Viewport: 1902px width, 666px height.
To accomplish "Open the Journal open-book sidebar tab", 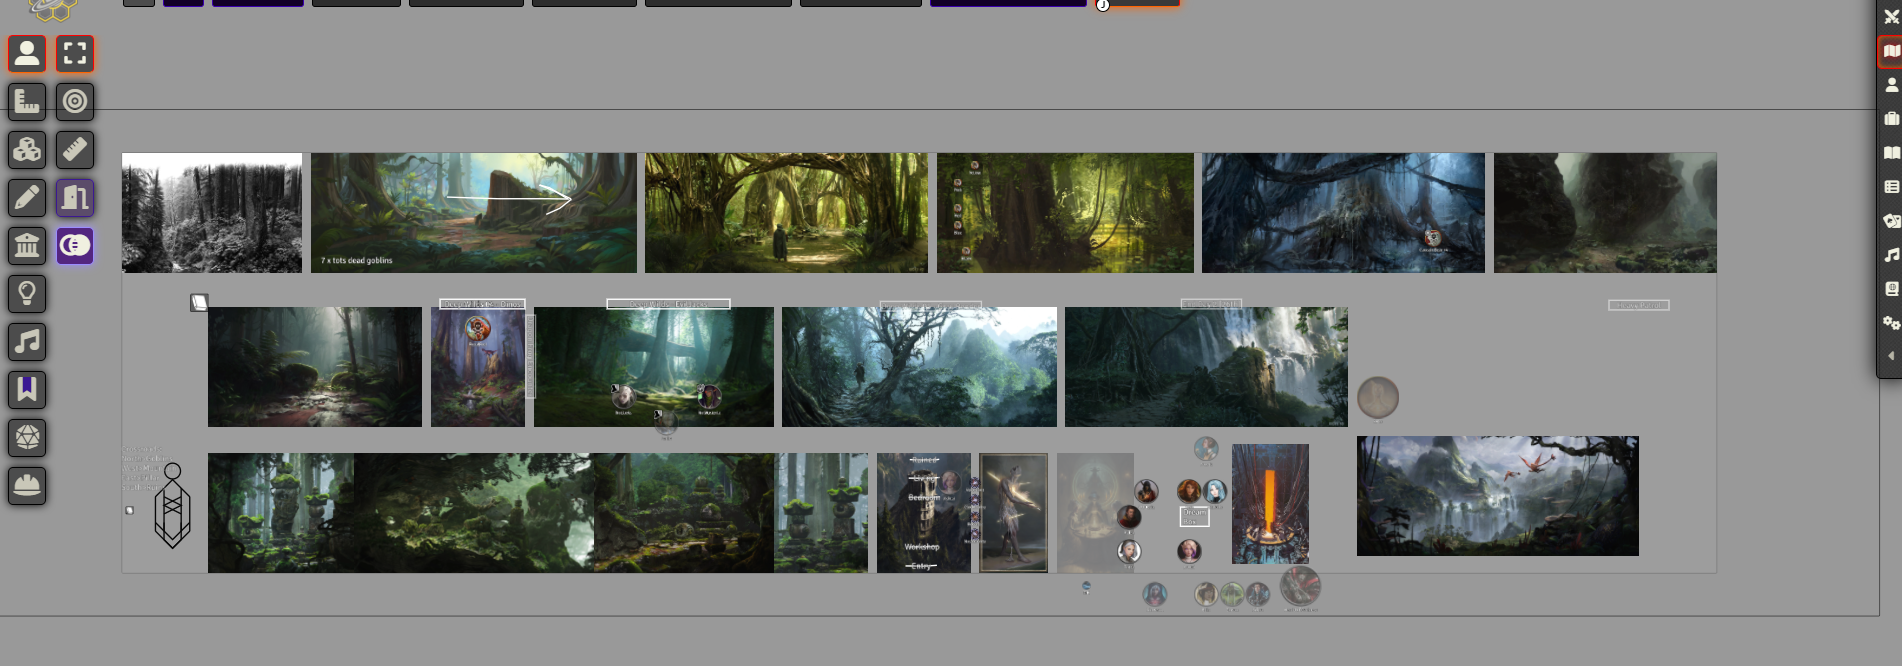I will (x=1891, y=153).
